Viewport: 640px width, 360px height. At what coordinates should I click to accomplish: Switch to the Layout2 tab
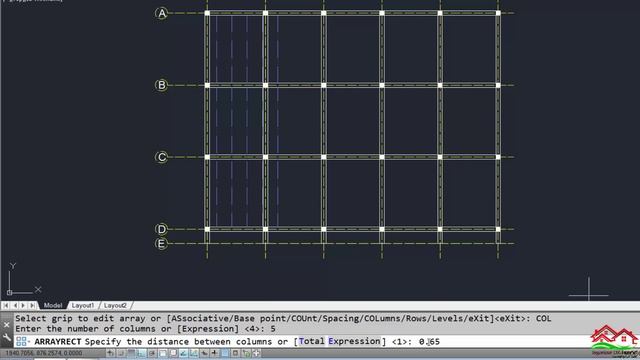(115, 305)
